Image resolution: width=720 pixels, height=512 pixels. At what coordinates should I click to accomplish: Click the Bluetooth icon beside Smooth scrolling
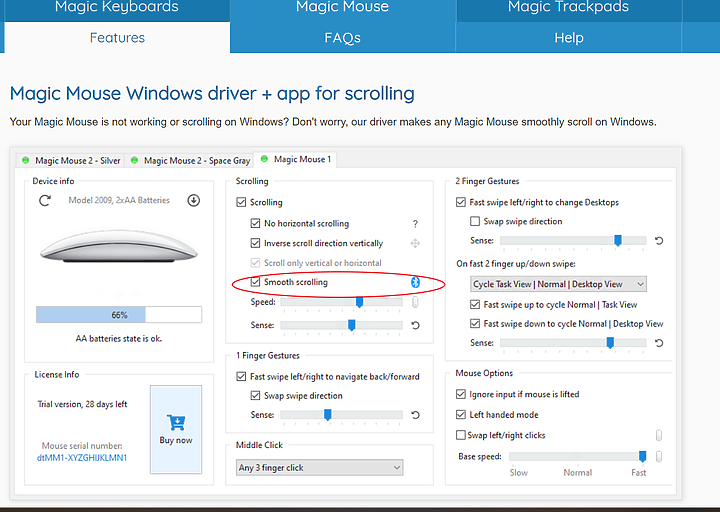pos(415,282)
